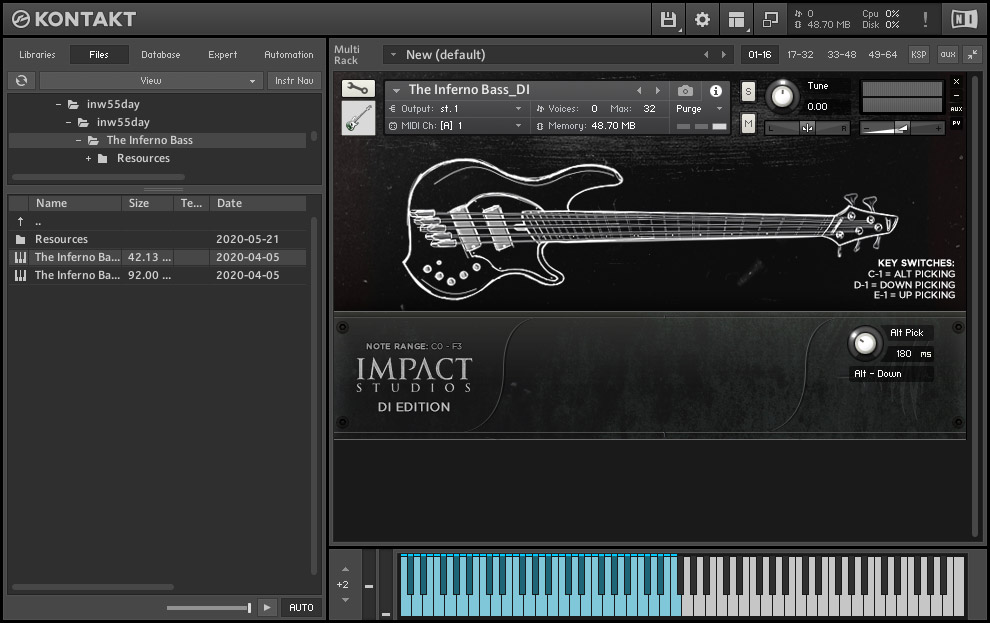Open the workspace layout icon
This screenshot has width=990, height=623.
[736, 19]
